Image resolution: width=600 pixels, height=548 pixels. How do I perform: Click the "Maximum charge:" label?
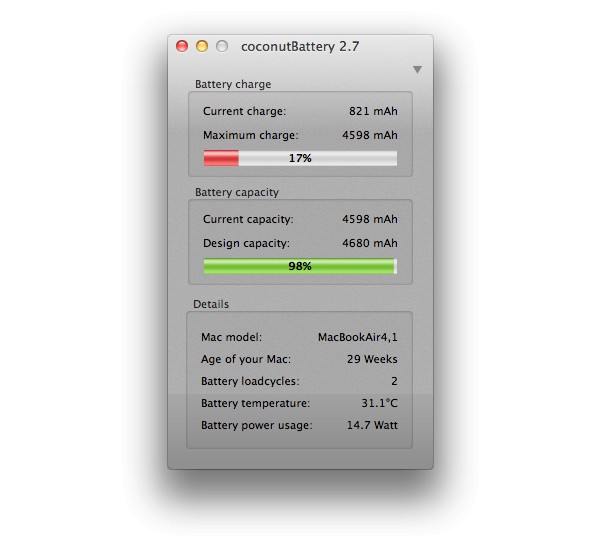tap(251, 135)
